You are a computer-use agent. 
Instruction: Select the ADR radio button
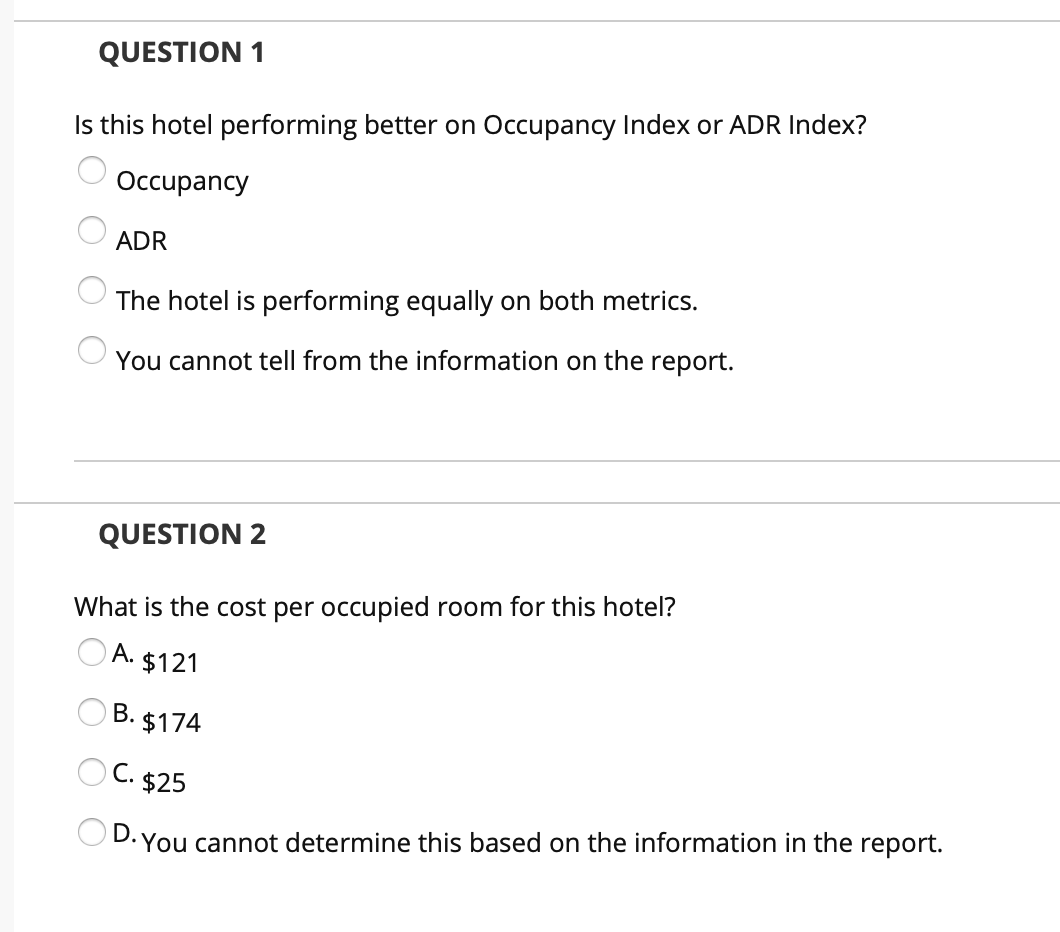[x=90, y=231]
